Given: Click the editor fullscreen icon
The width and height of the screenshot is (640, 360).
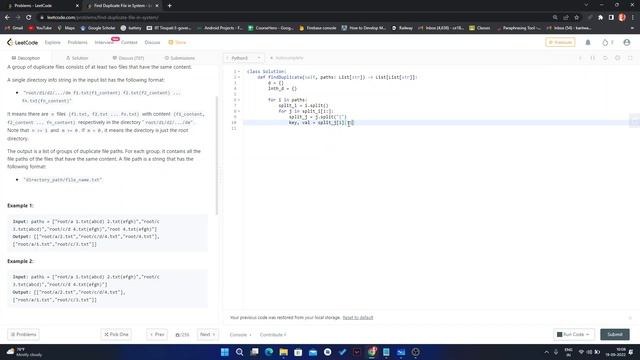Looking at the screenshot, I should 630,58.
